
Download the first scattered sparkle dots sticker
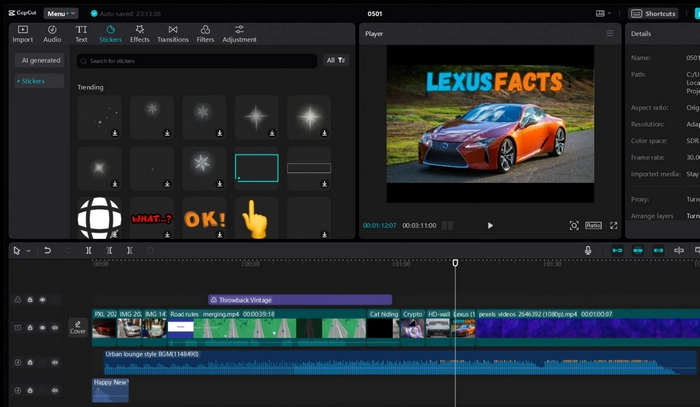click(x=115, y=133)
